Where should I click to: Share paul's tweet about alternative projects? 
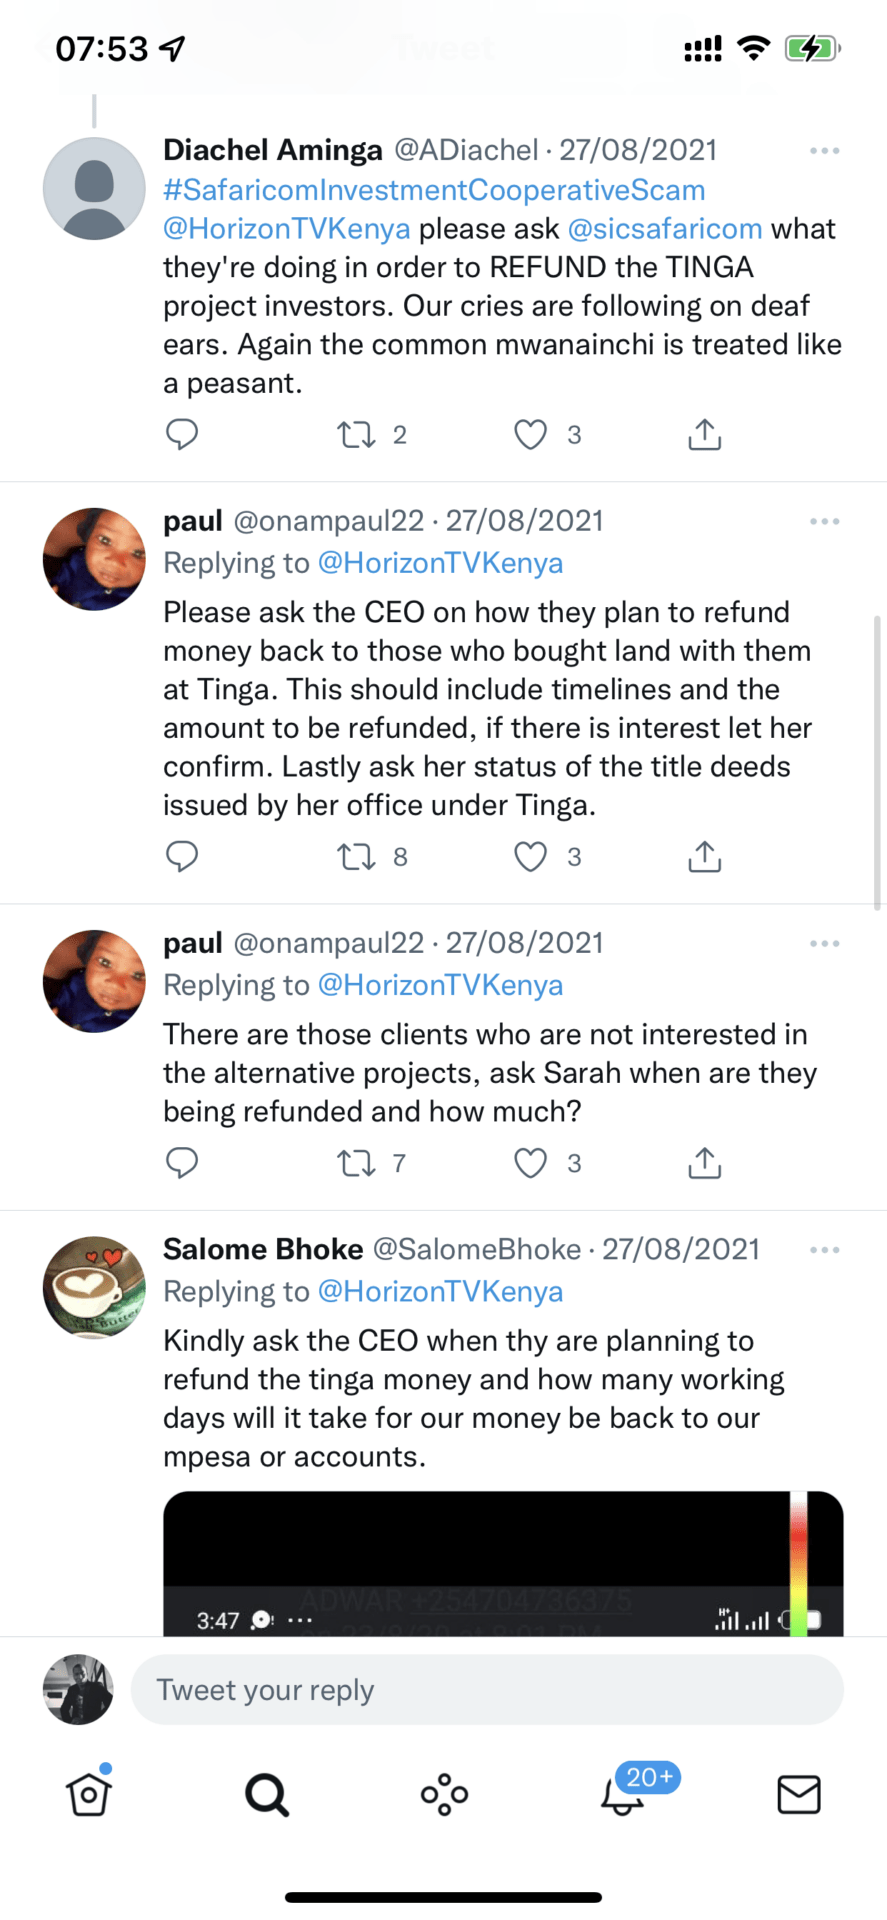tap(704, 1162)
